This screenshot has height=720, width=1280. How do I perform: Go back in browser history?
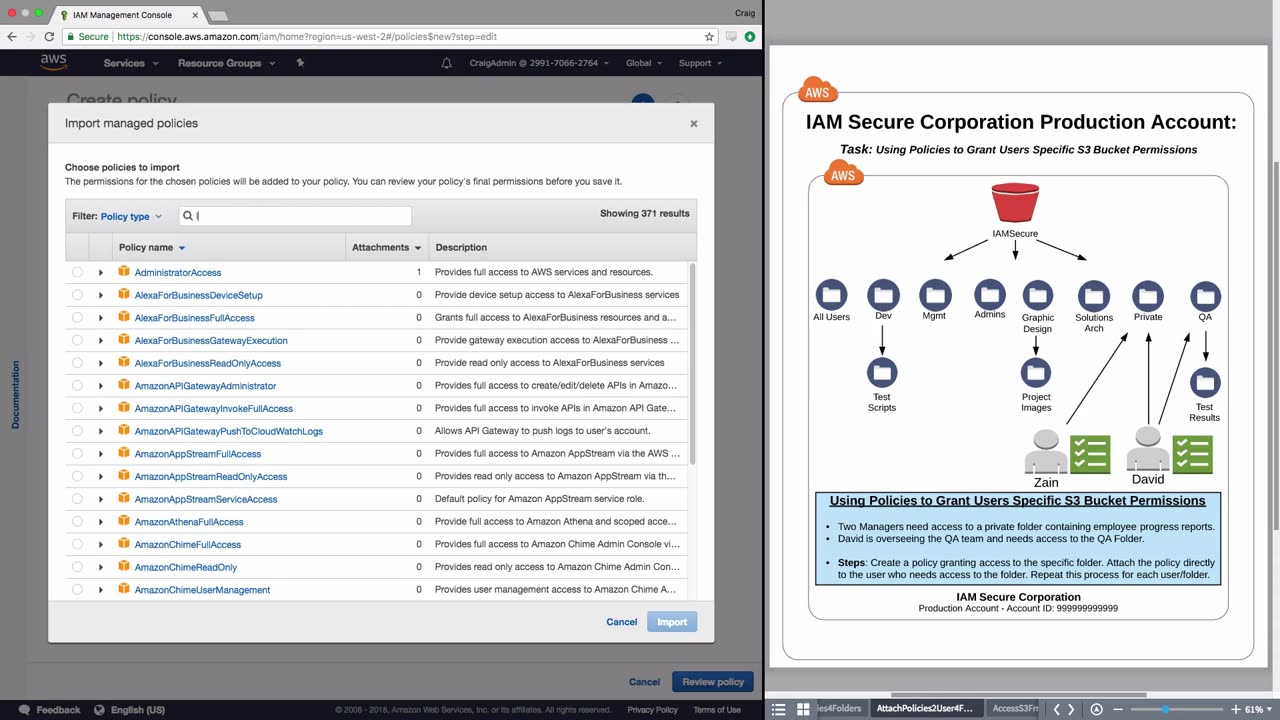11,37
